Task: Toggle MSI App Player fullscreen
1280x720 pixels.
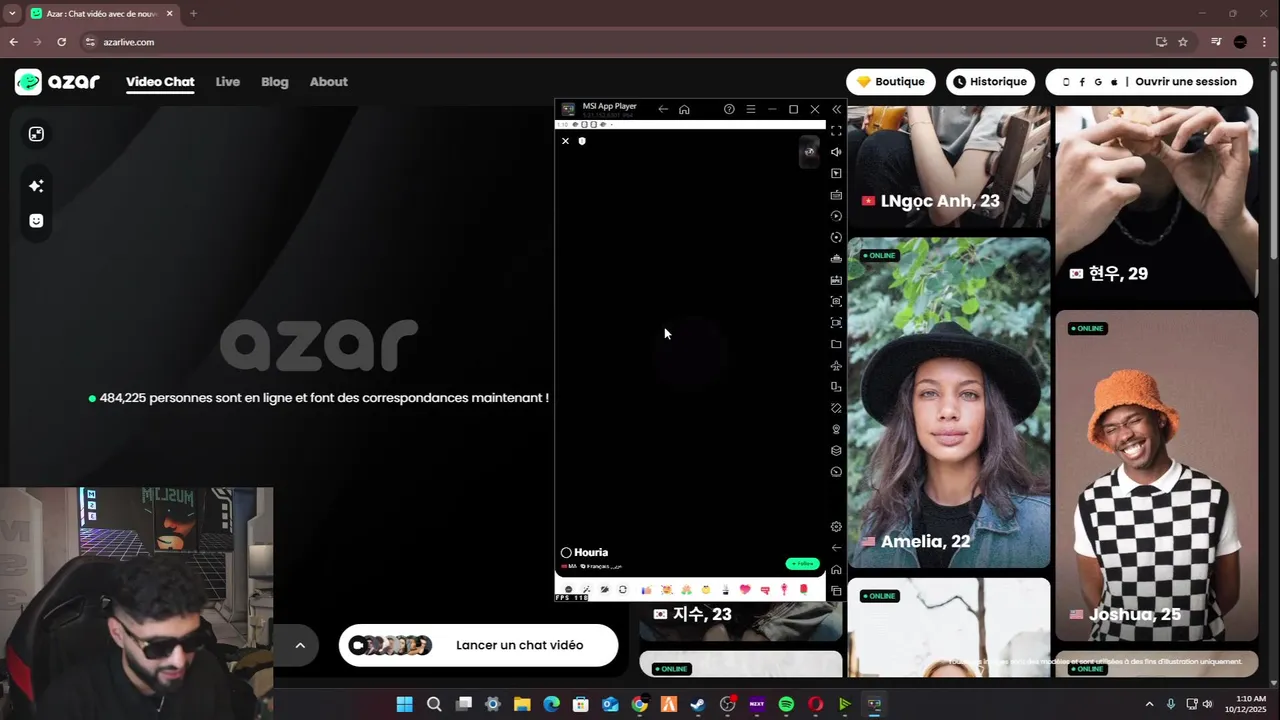Action: click(837, 131)
